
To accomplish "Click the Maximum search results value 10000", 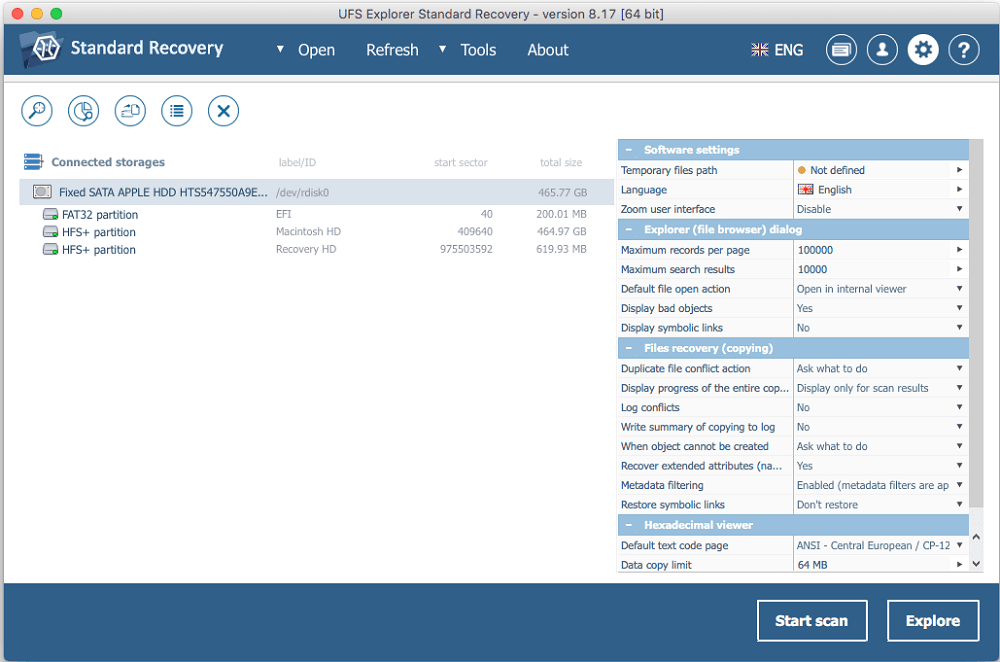I will (x=812, y=269).
